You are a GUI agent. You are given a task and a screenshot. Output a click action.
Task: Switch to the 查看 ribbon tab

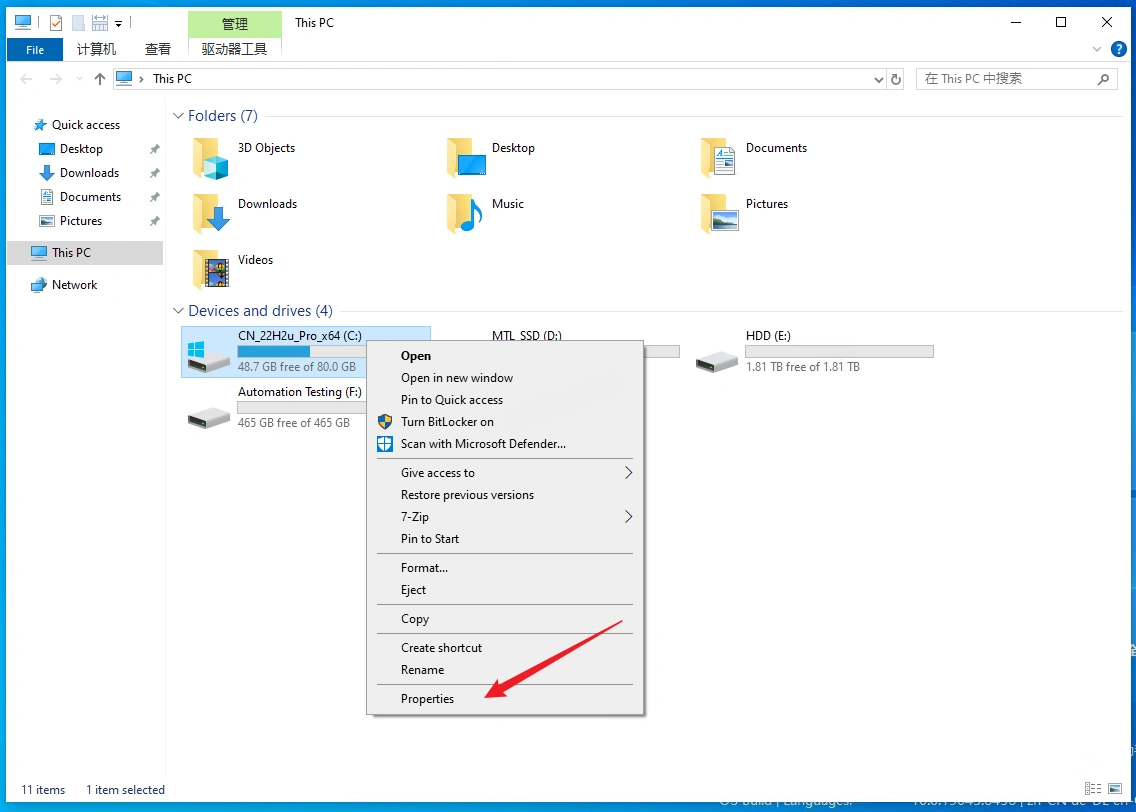coord(157,49)
